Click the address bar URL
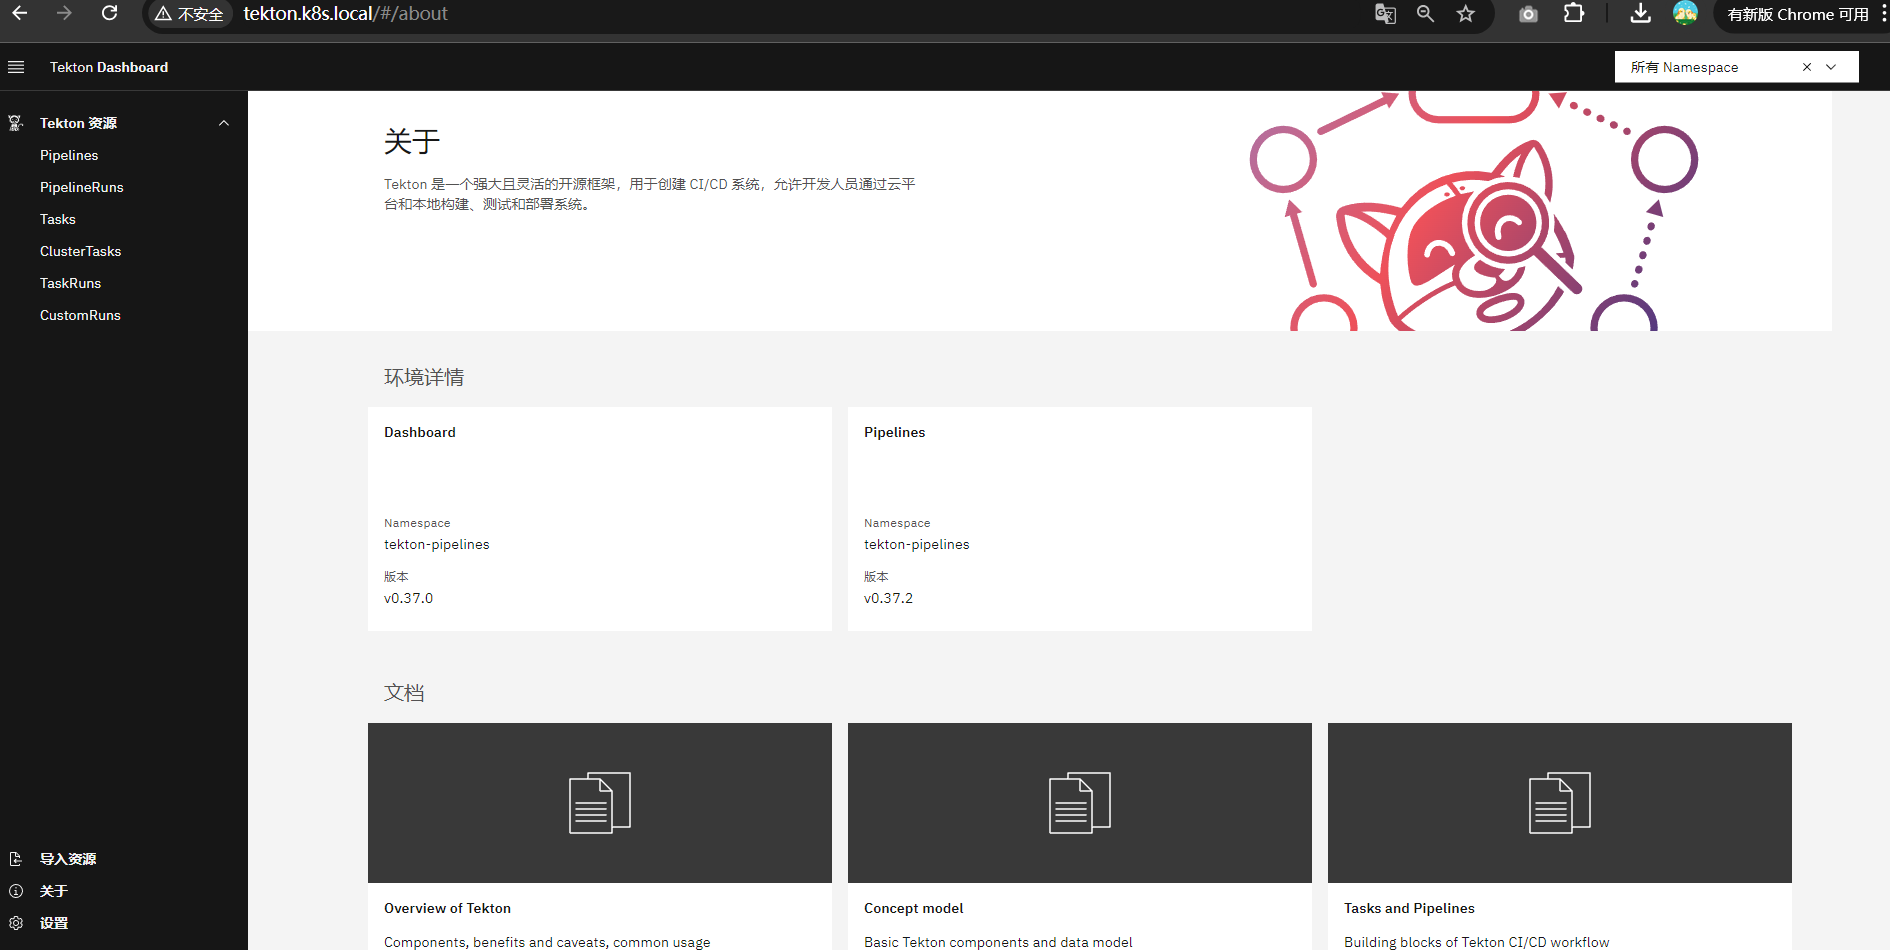 pos(345,14)
